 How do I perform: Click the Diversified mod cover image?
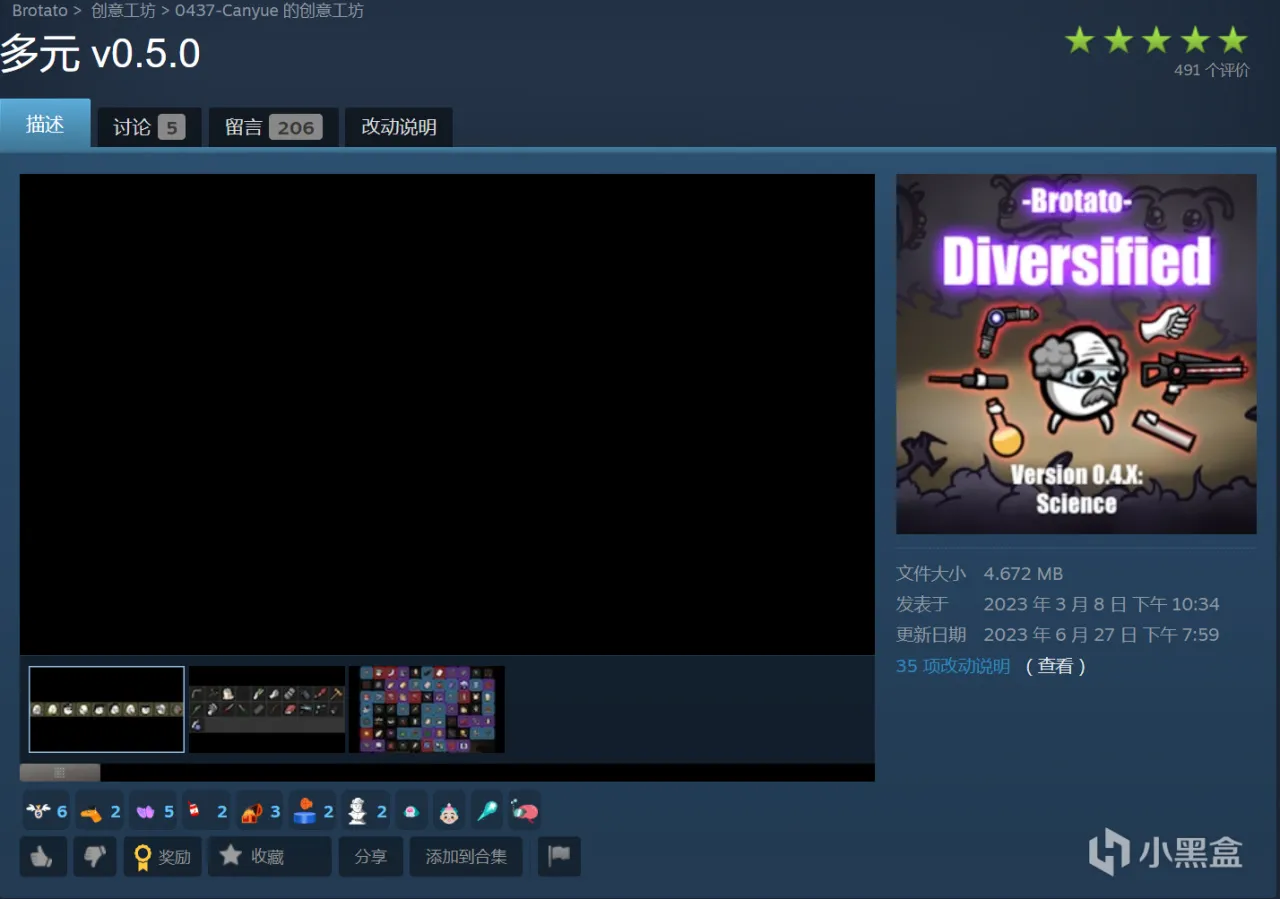pyautogui.click(x=1076, y=354)
